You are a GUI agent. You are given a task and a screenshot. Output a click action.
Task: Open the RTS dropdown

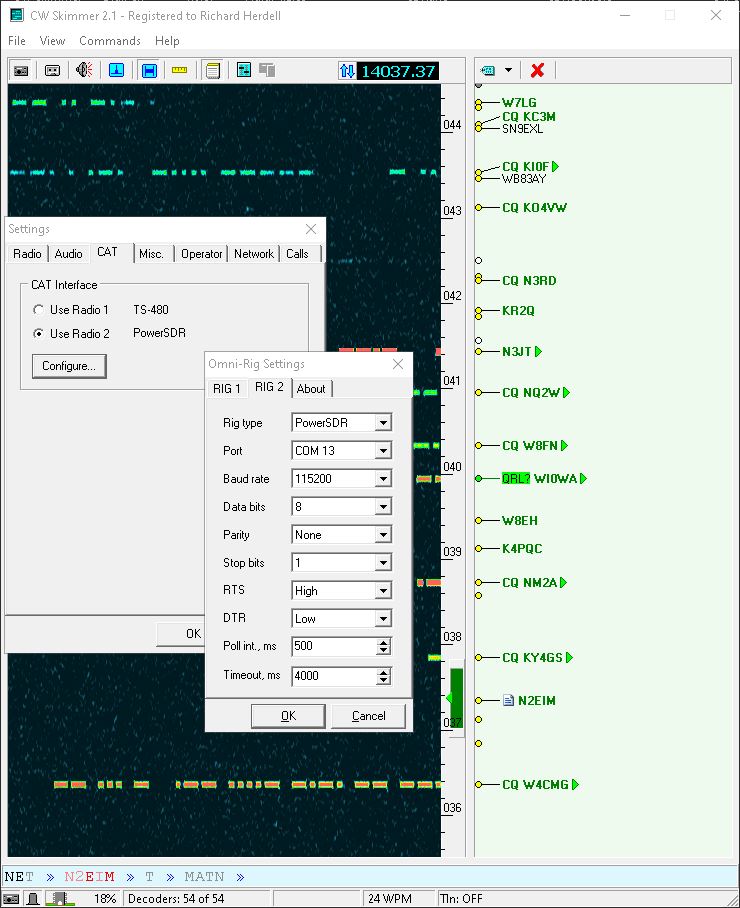click(383, 591)
